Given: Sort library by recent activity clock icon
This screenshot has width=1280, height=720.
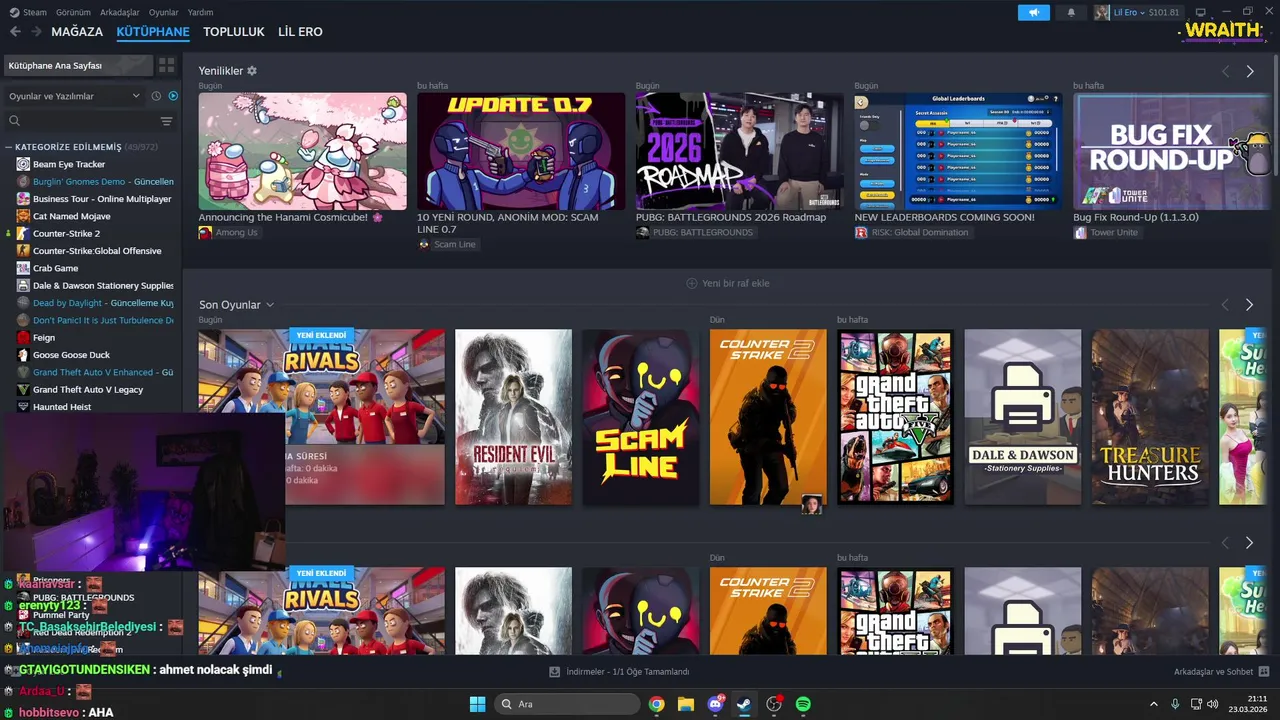Looking at the screenshot, I should coord(156,96).
